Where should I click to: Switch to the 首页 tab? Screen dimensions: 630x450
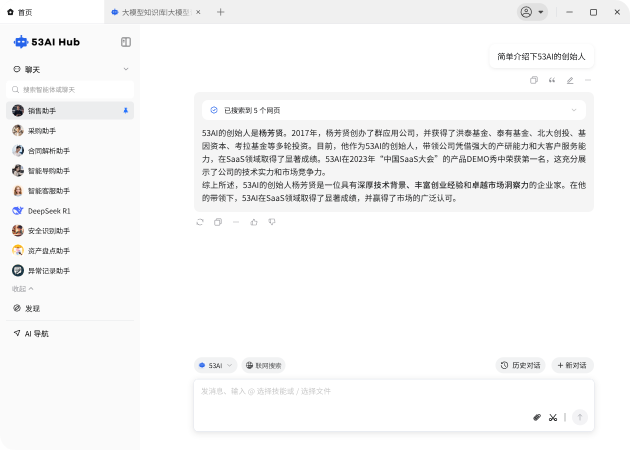[52, 12]
